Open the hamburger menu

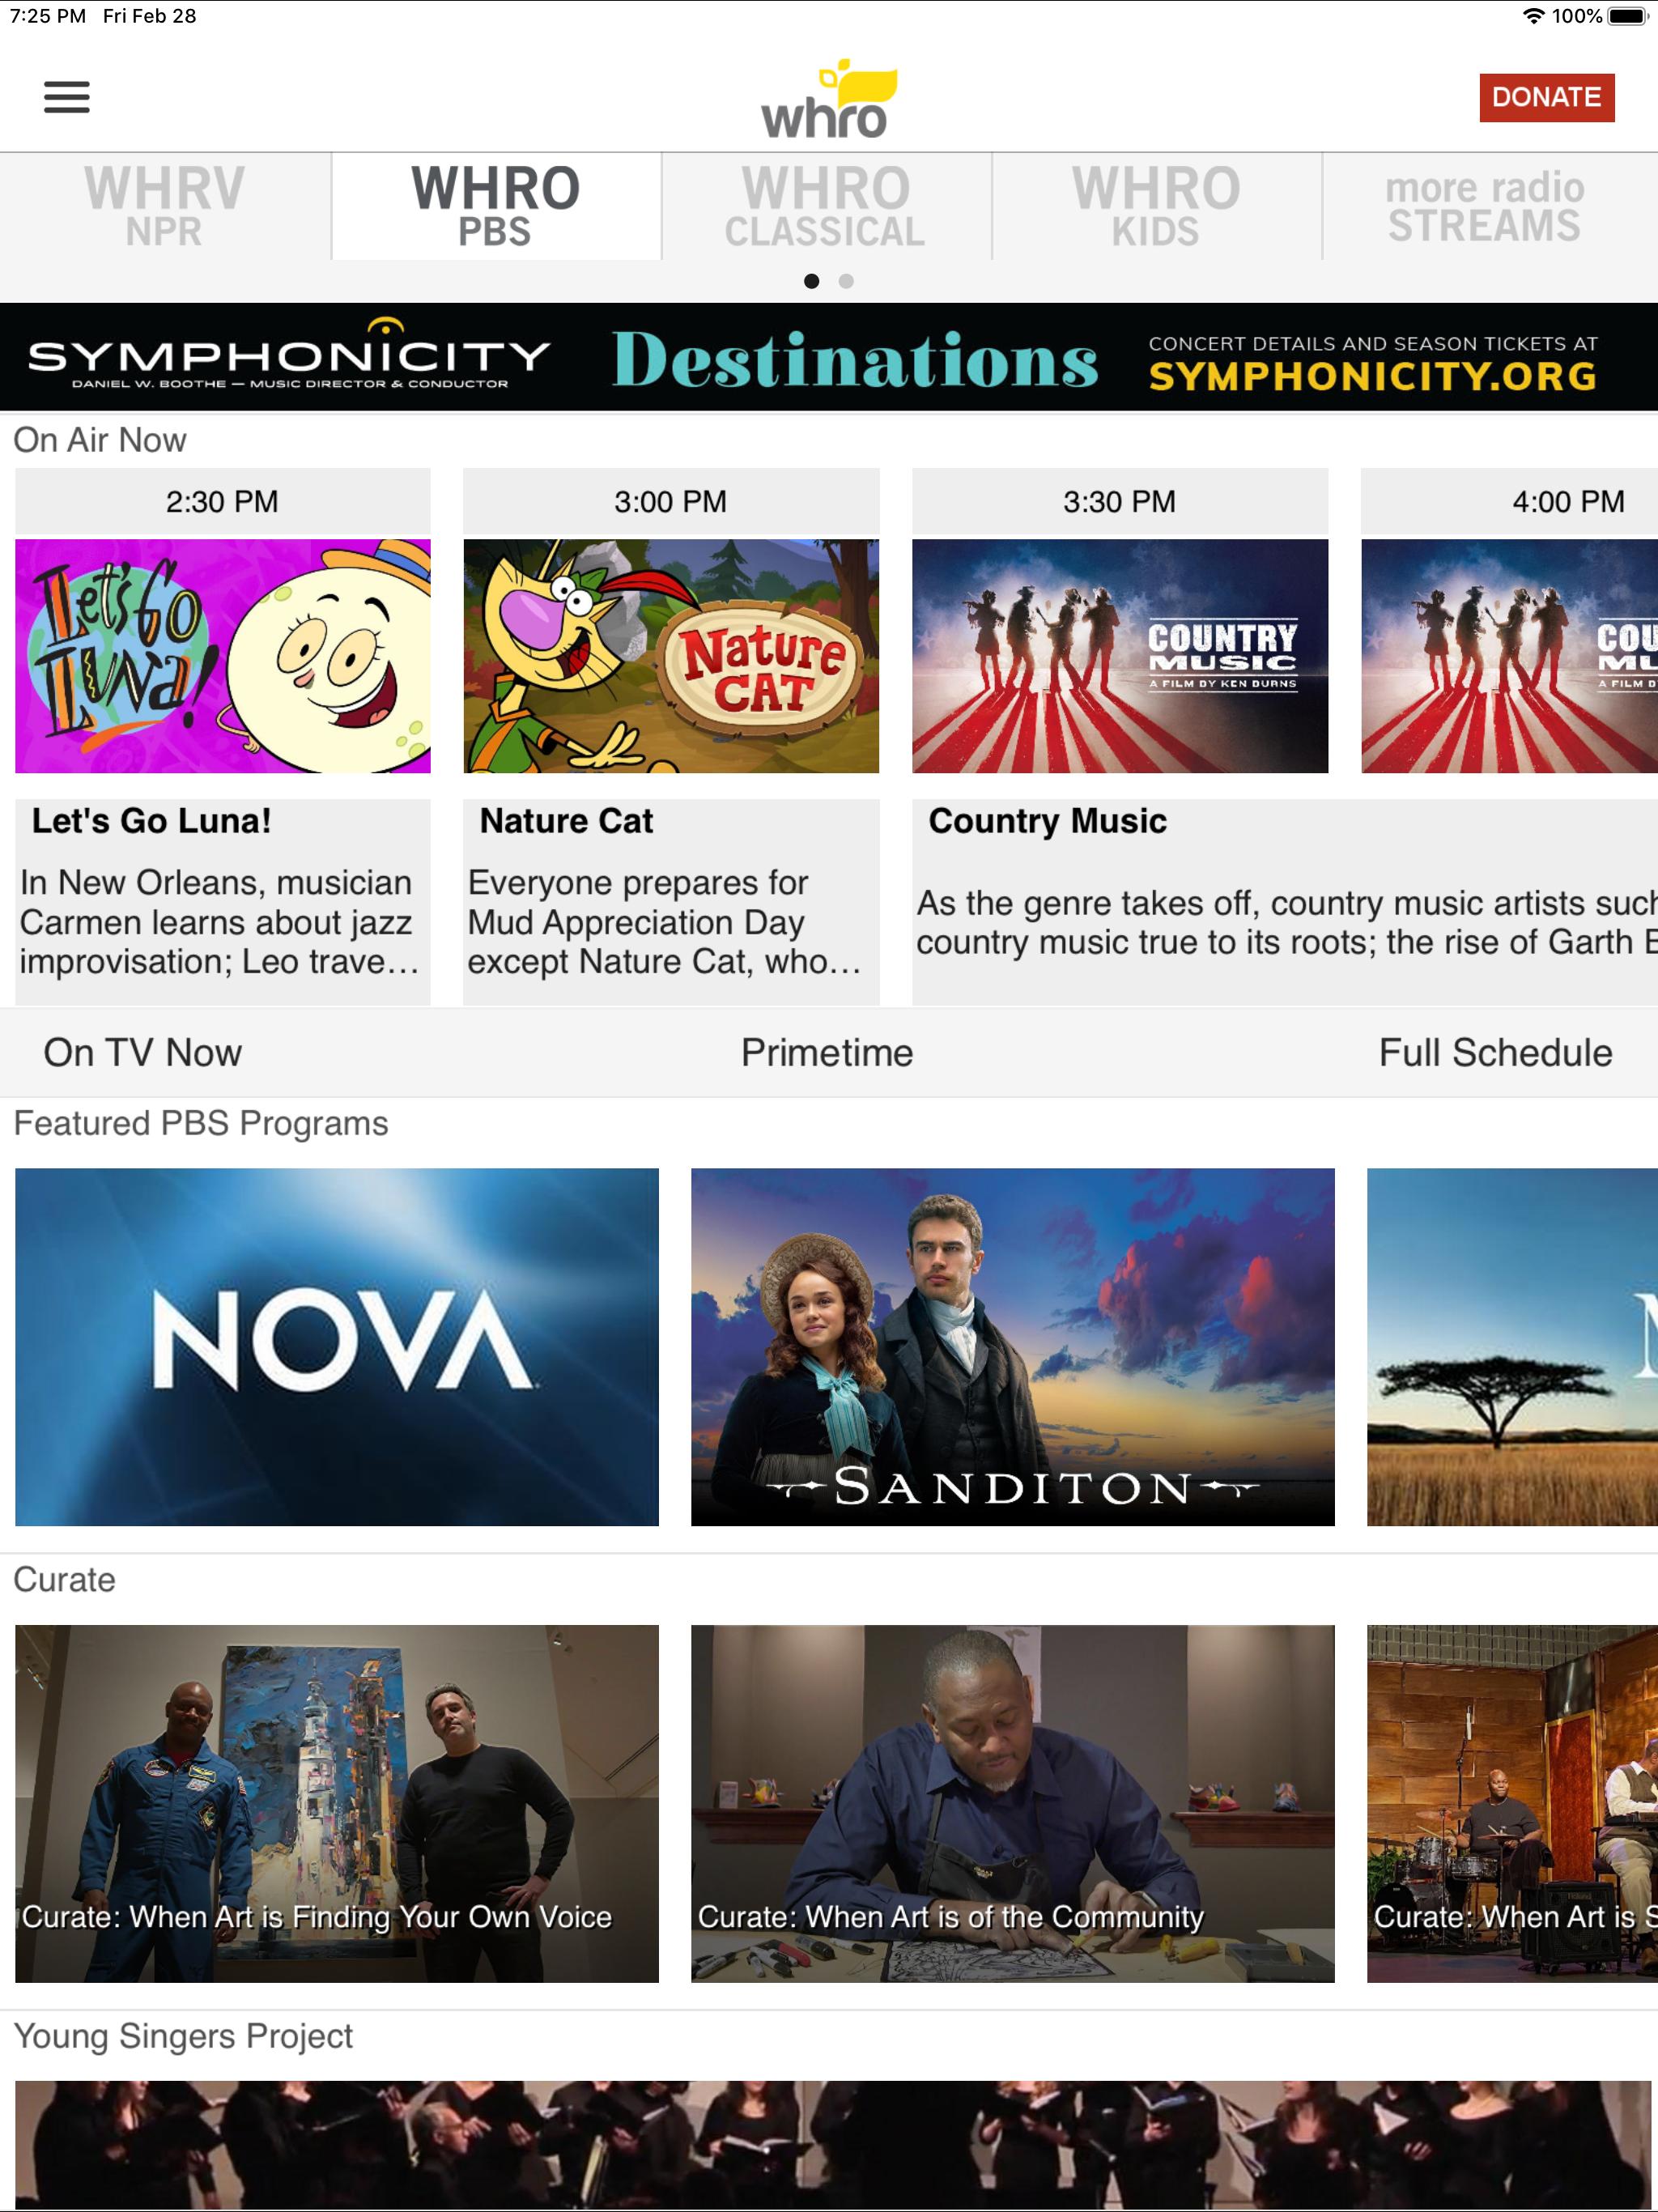(x=67, y=97)
